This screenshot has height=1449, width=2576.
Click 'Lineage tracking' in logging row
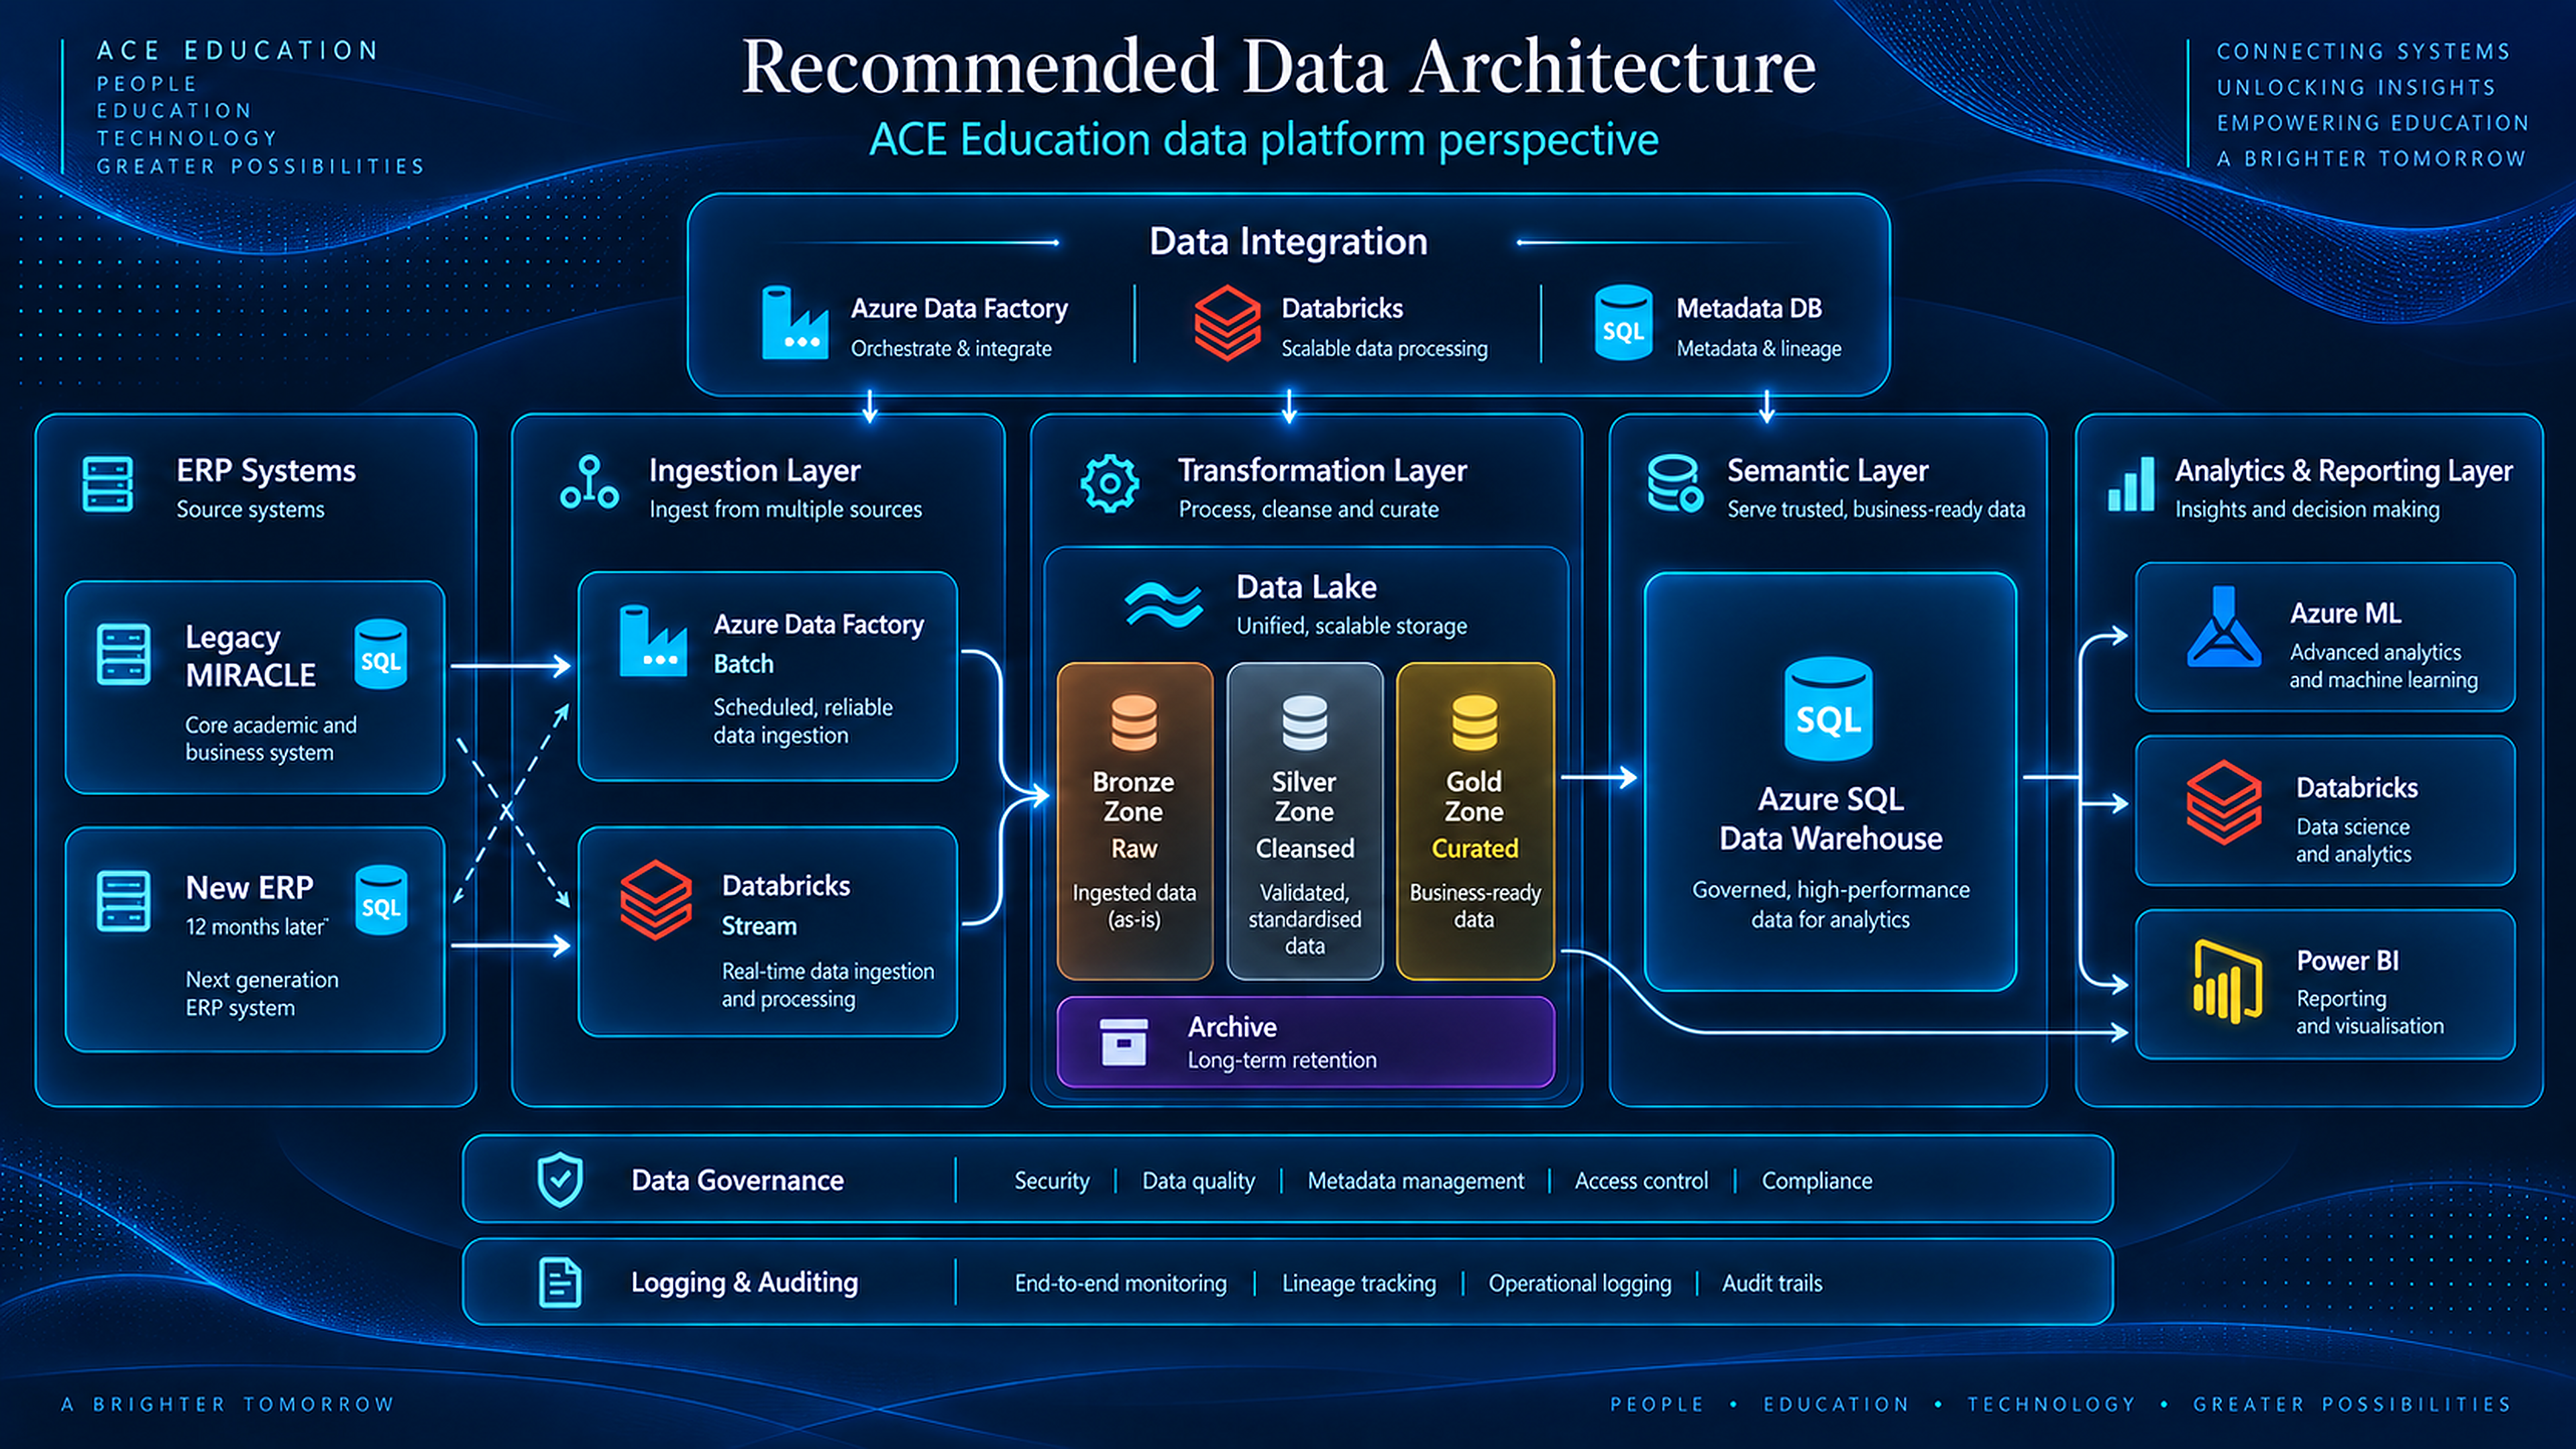(x=1358, y=1283)
